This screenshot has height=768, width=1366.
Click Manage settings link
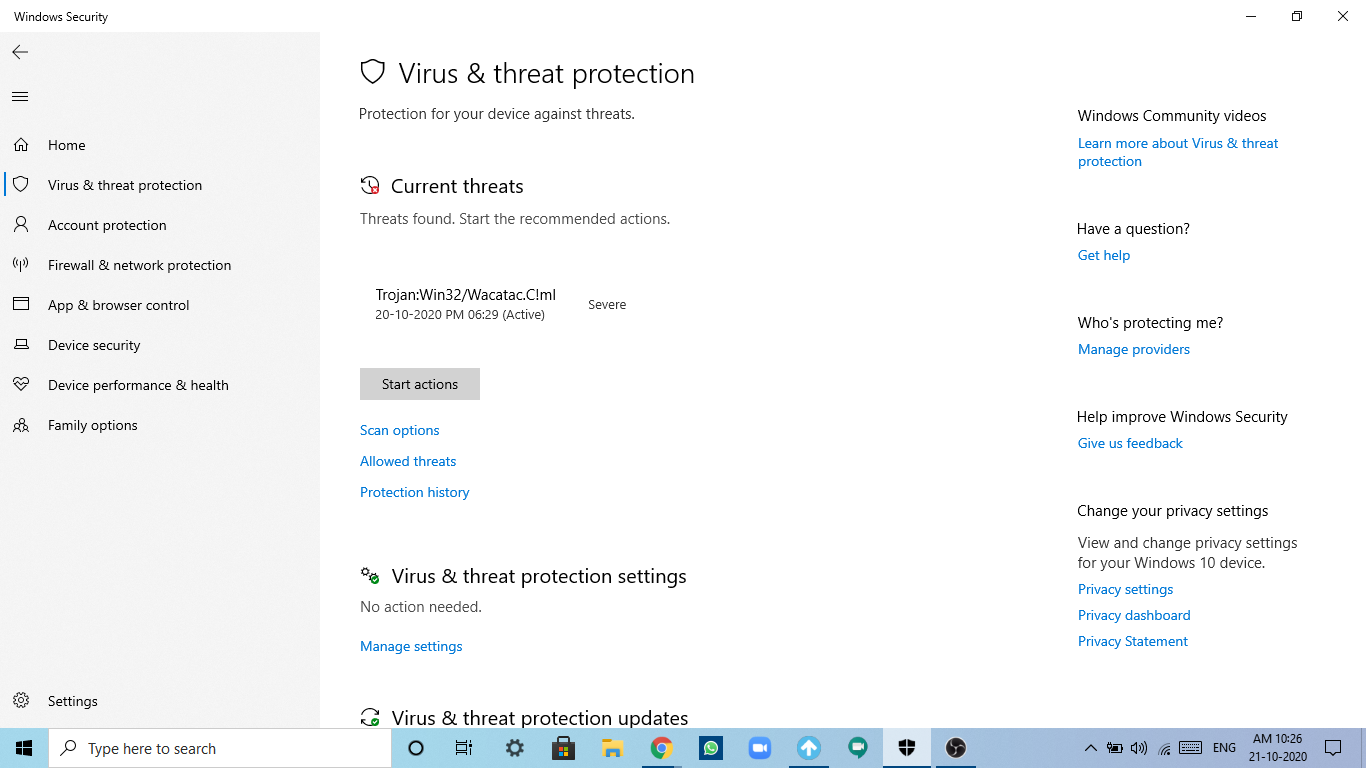pos(411,646)
